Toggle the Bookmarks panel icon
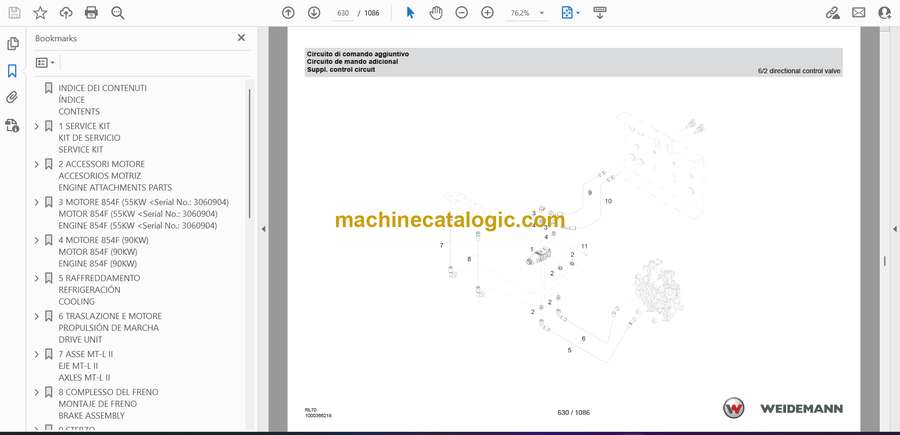This screenshot has width=900, height=435. [x=12, y=71]
